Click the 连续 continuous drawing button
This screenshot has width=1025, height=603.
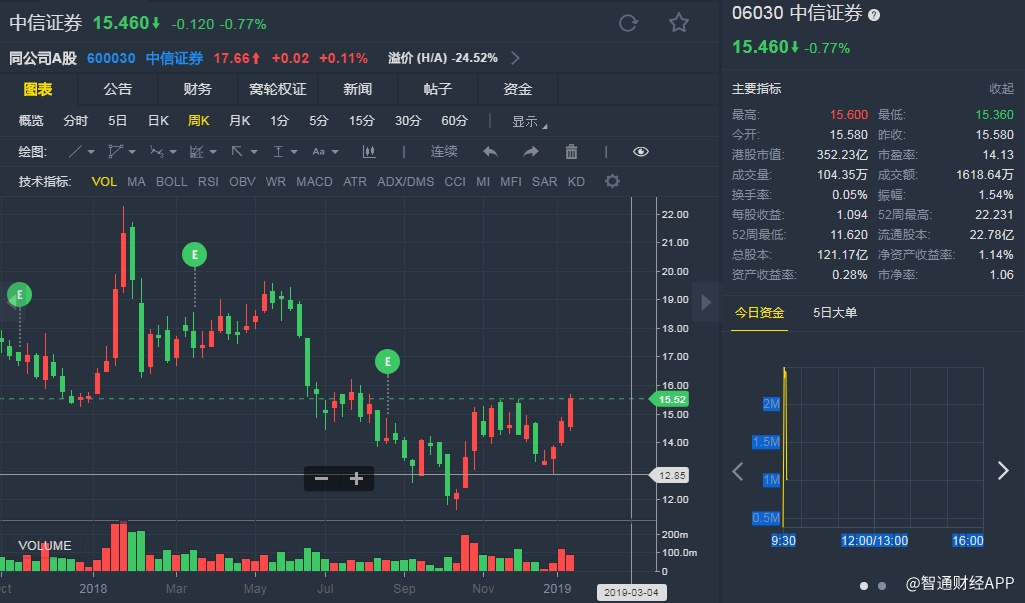(444, 152)
